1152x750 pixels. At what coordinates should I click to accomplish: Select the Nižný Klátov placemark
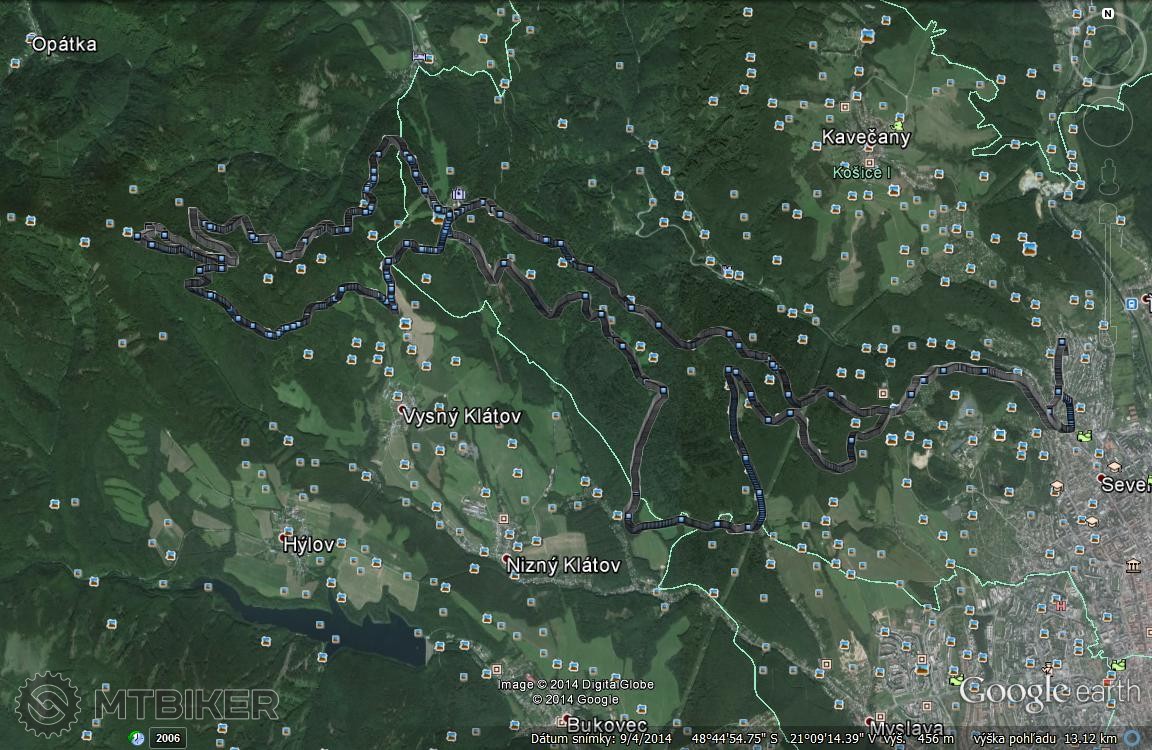click(562, 565)
